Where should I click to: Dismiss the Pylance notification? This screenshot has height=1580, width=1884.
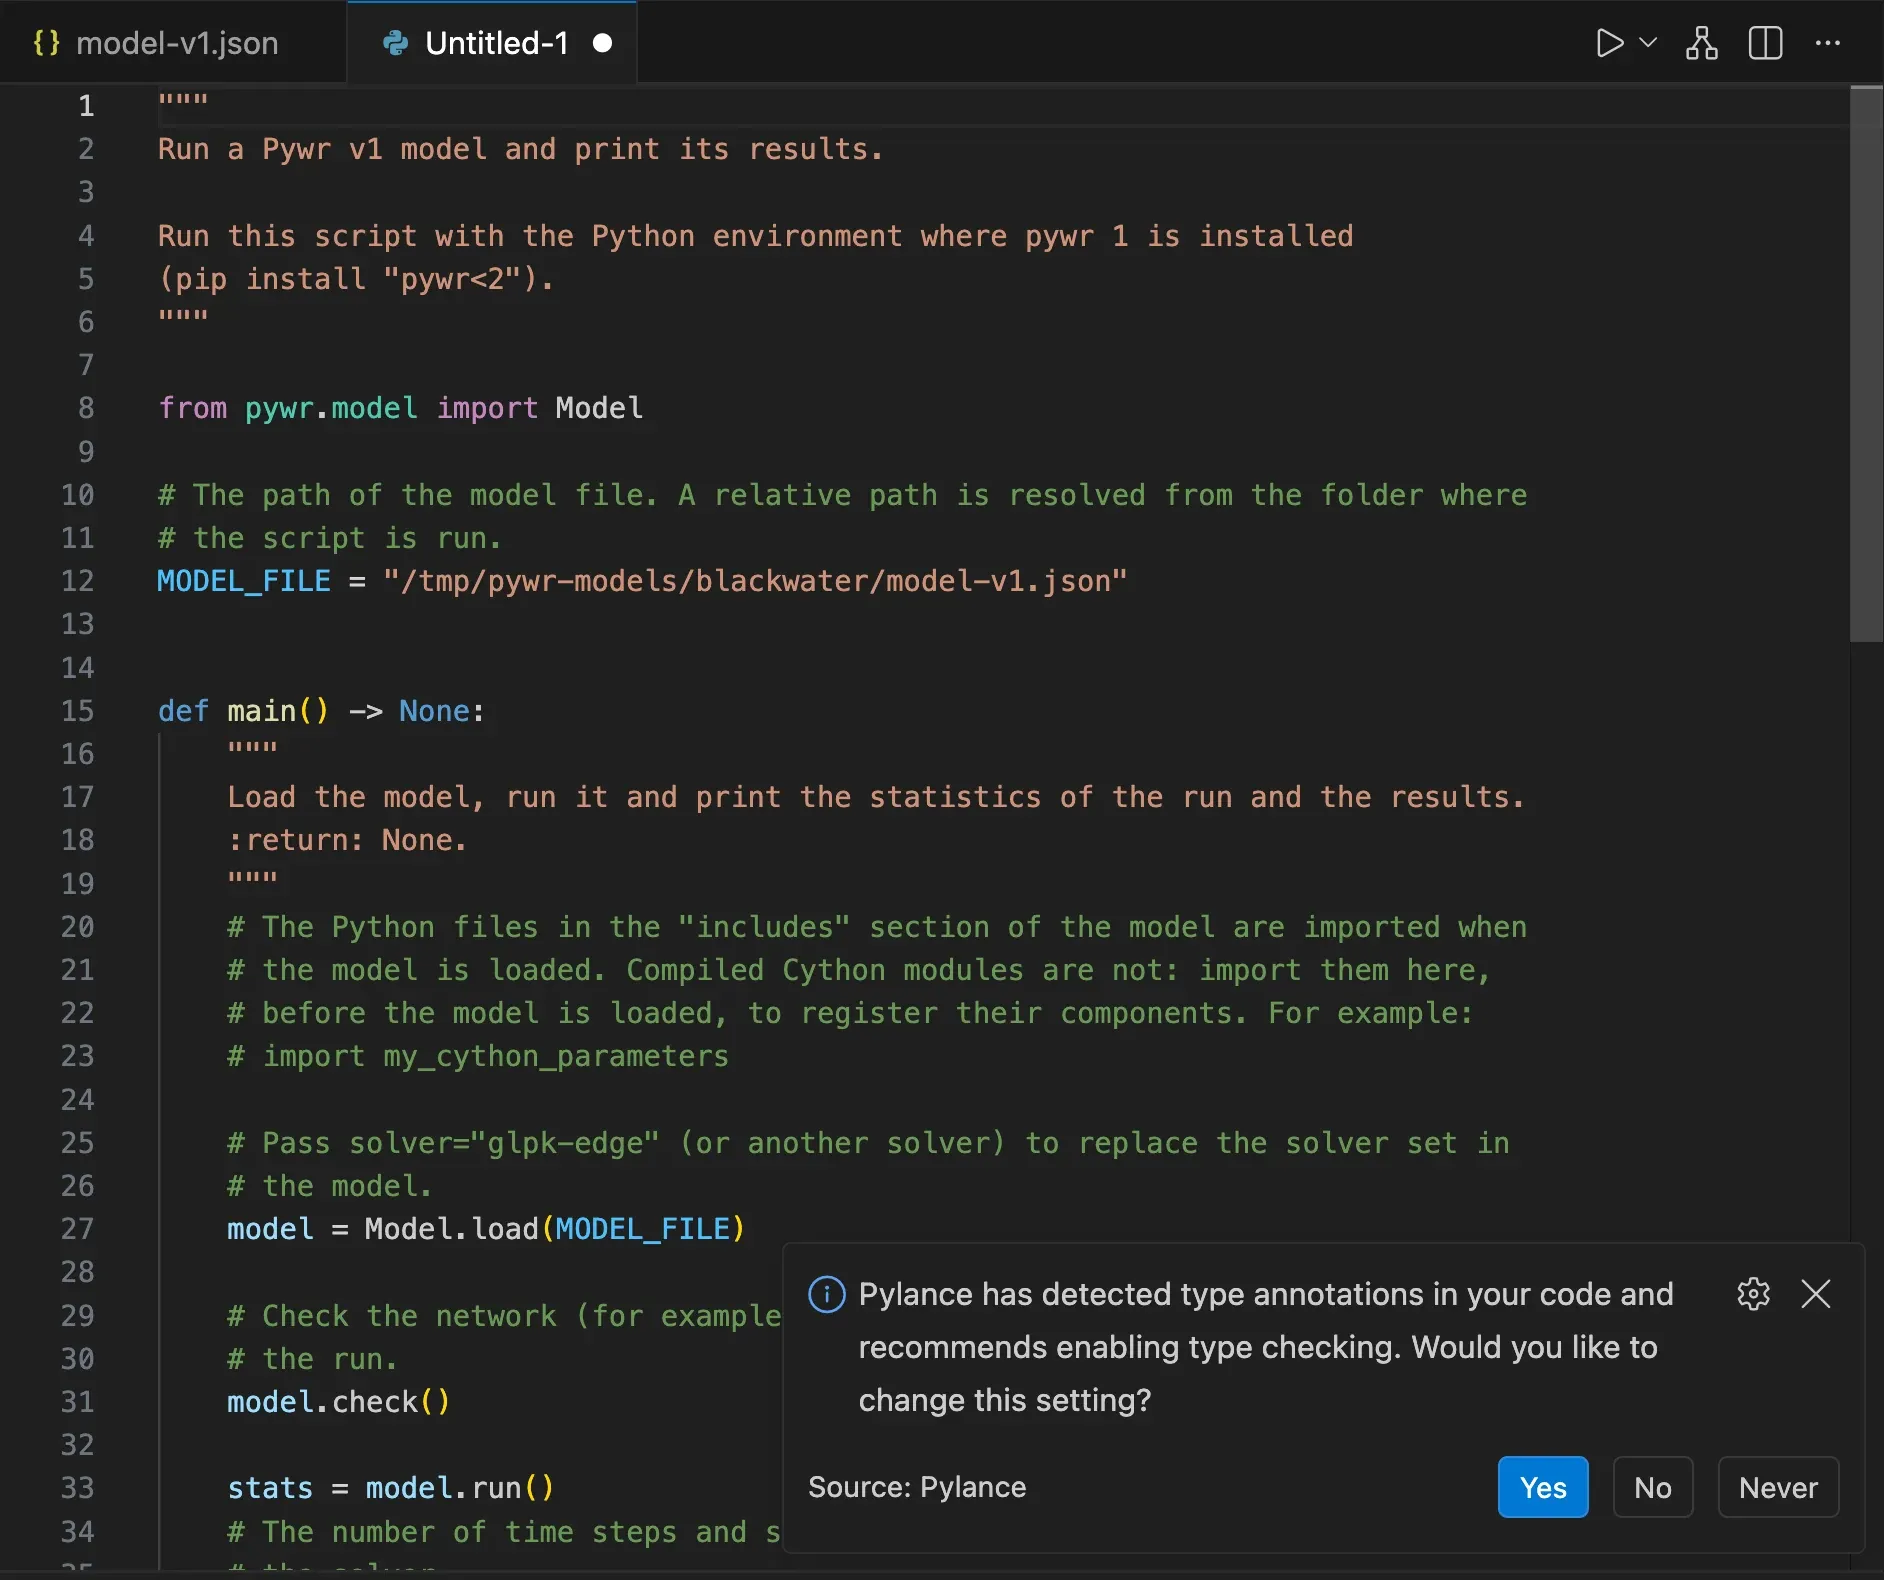click(1815, 1294)
